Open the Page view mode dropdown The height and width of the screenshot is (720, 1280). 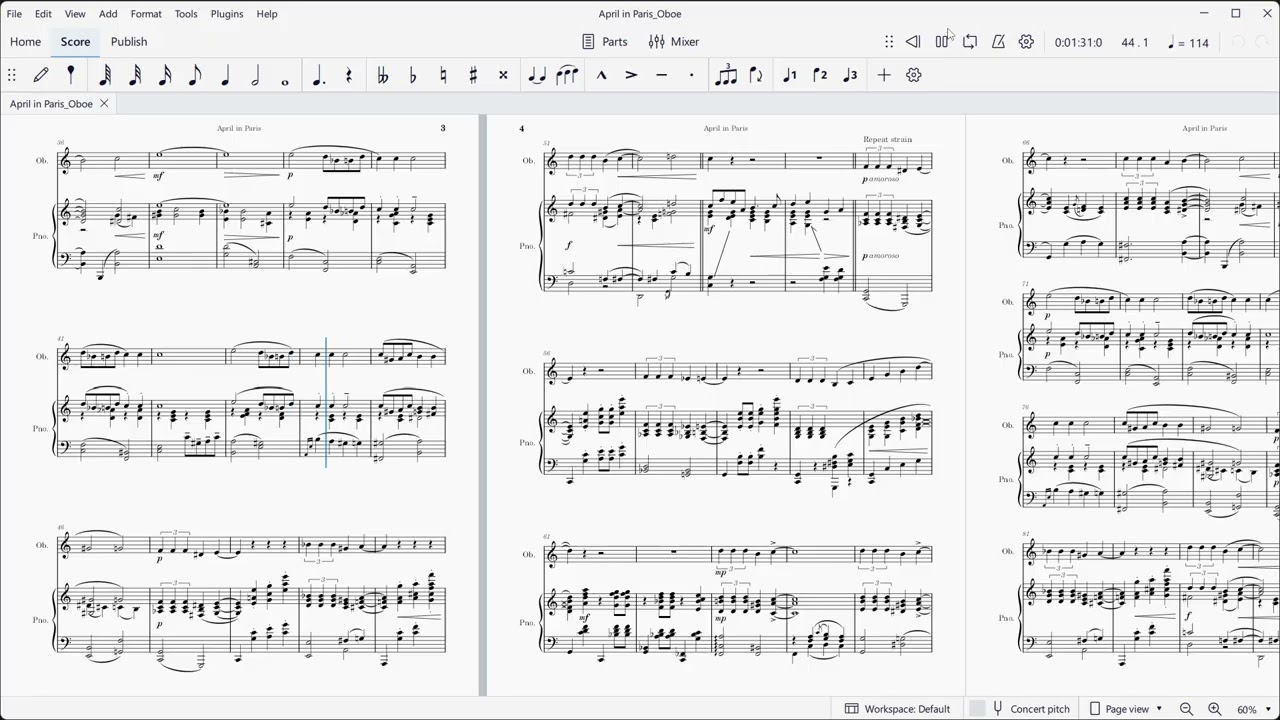coord(1127,709)
